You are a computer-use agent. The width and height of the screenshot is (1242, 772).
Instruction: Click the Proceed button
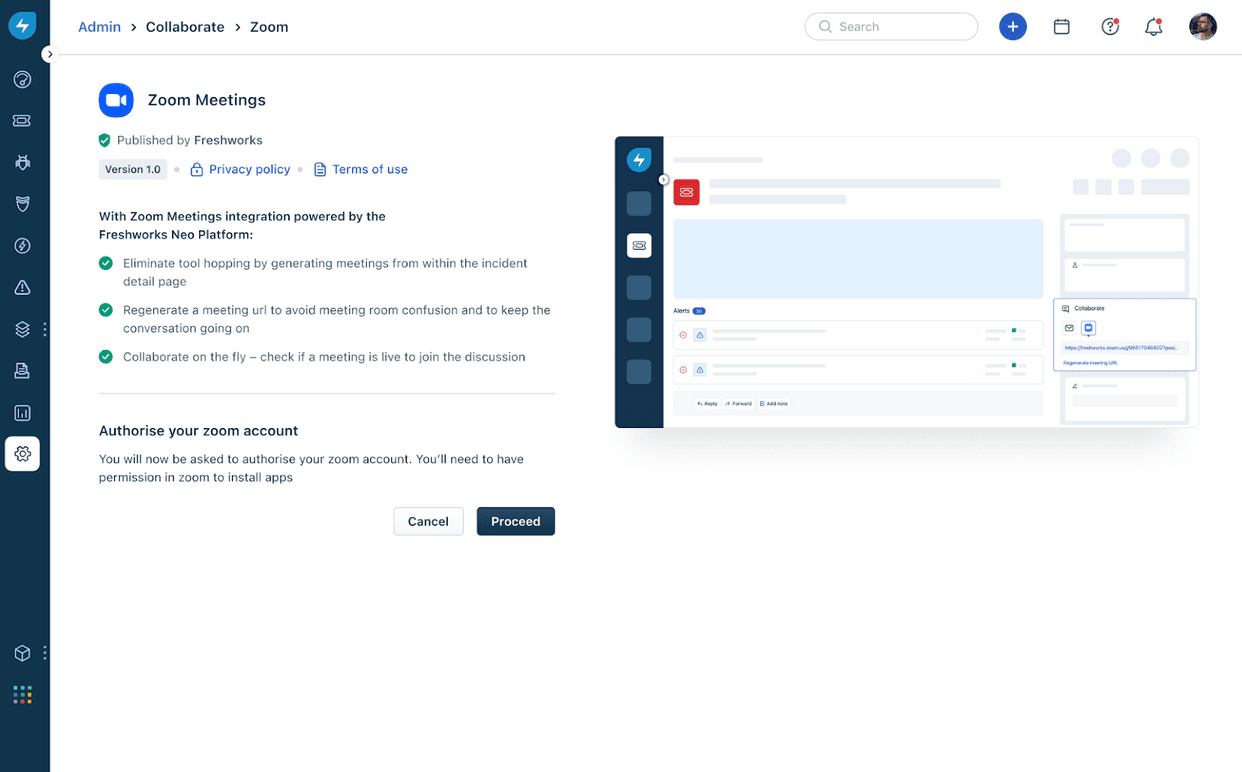click(x=516, y=521)
